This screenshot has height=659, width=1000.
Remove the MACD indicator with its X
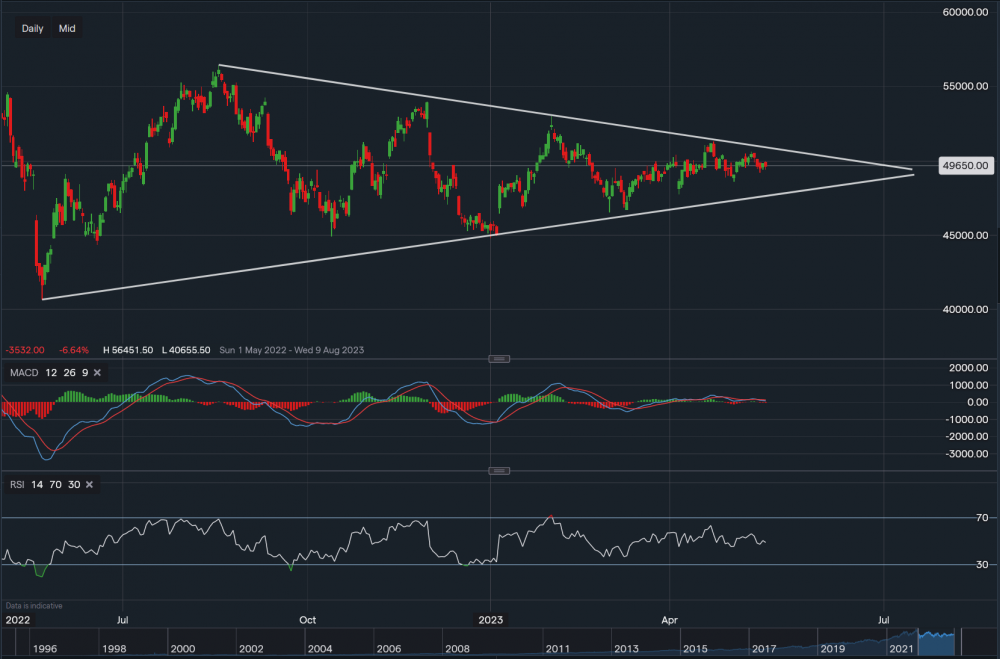coord(98,373)
